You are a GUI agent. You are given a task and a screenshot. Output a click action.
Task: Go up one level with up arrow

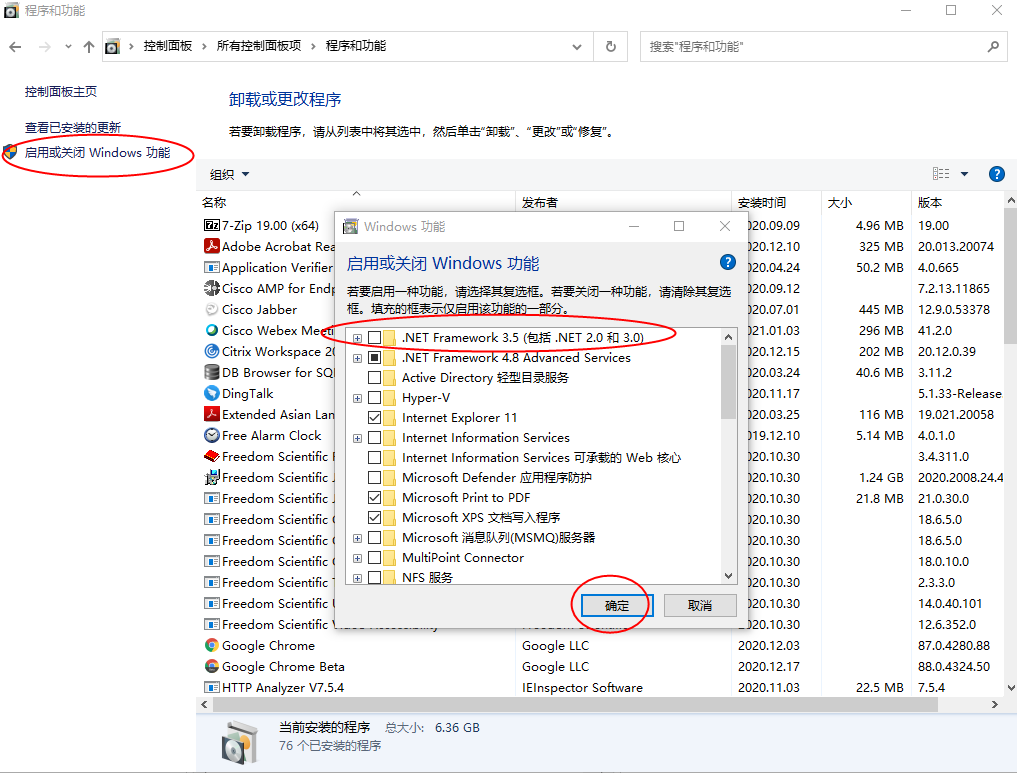tap(89, 47)
